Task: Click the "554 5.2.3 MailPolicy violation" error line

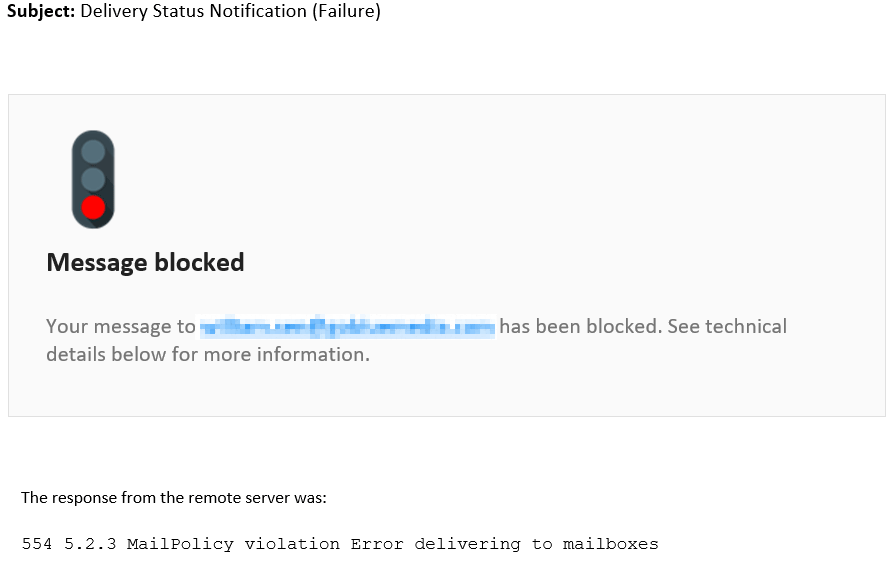Action: point(340,544)
